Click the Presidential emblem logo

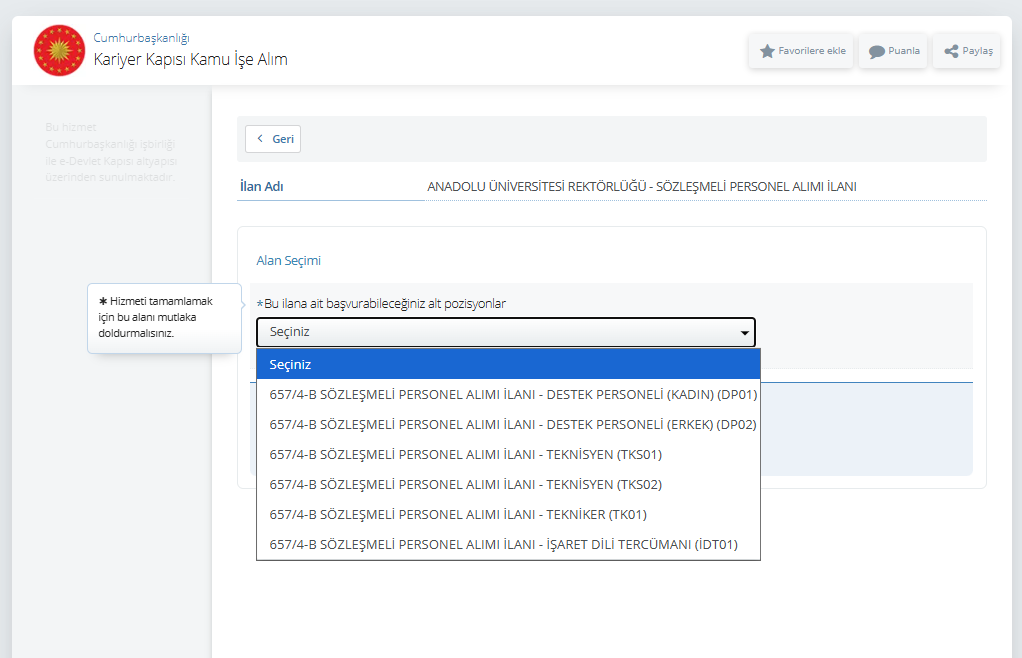tap(60, 50)
